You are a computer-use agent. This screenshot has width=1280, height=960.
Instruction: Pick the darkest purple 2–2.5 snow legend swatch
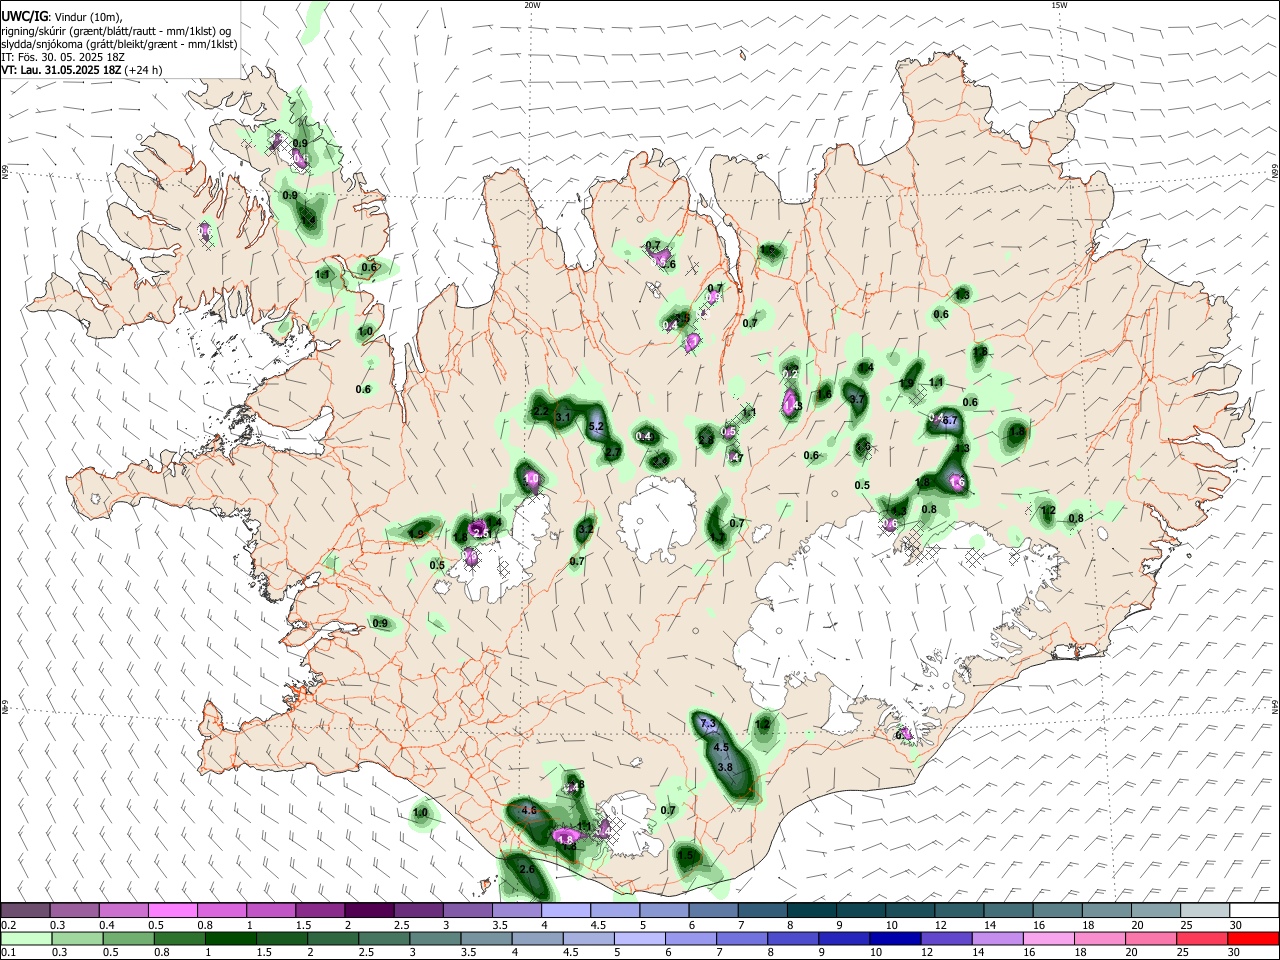coord(368,911)
